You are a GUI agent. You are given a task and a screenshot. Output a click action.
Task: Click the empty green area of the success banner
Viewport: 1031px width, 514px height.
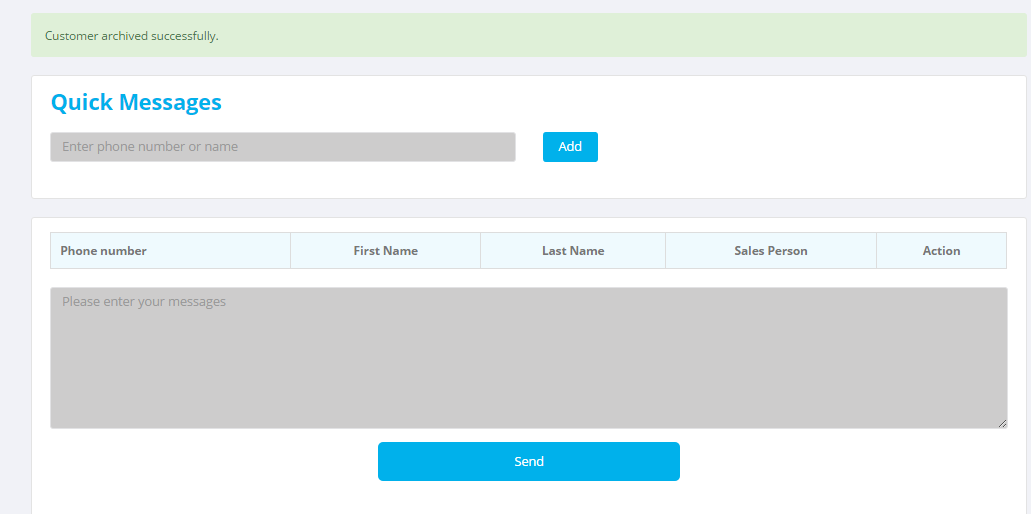[x=625, y=35]
